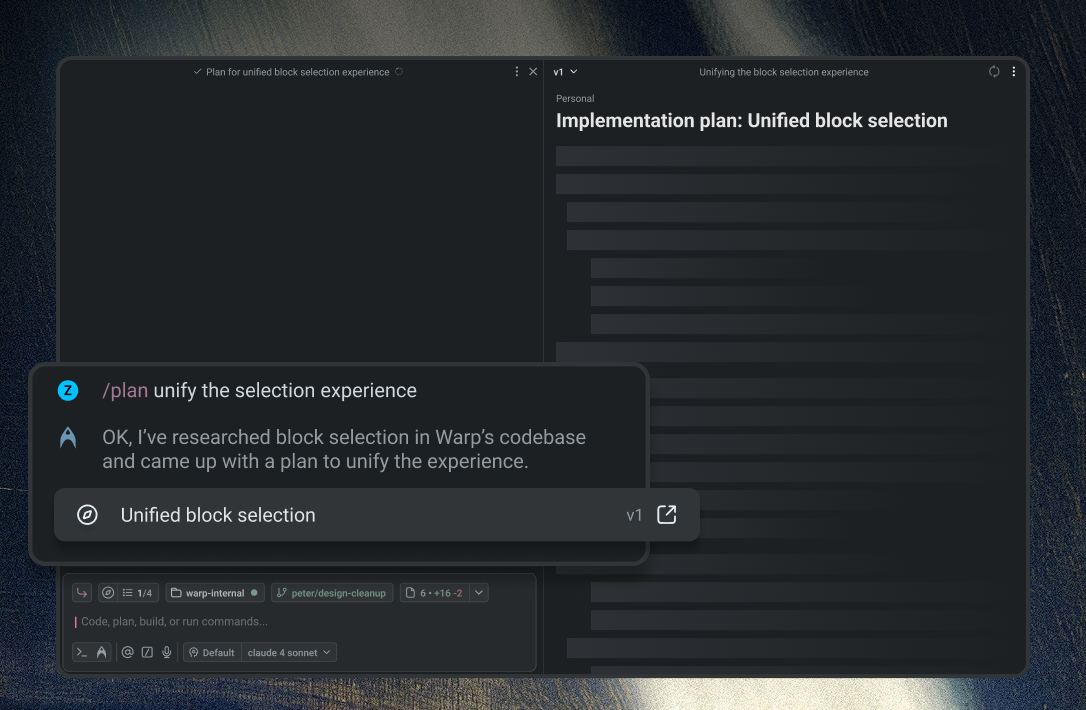Close the Plan for unified block selection pane

[x=533, y=71]
